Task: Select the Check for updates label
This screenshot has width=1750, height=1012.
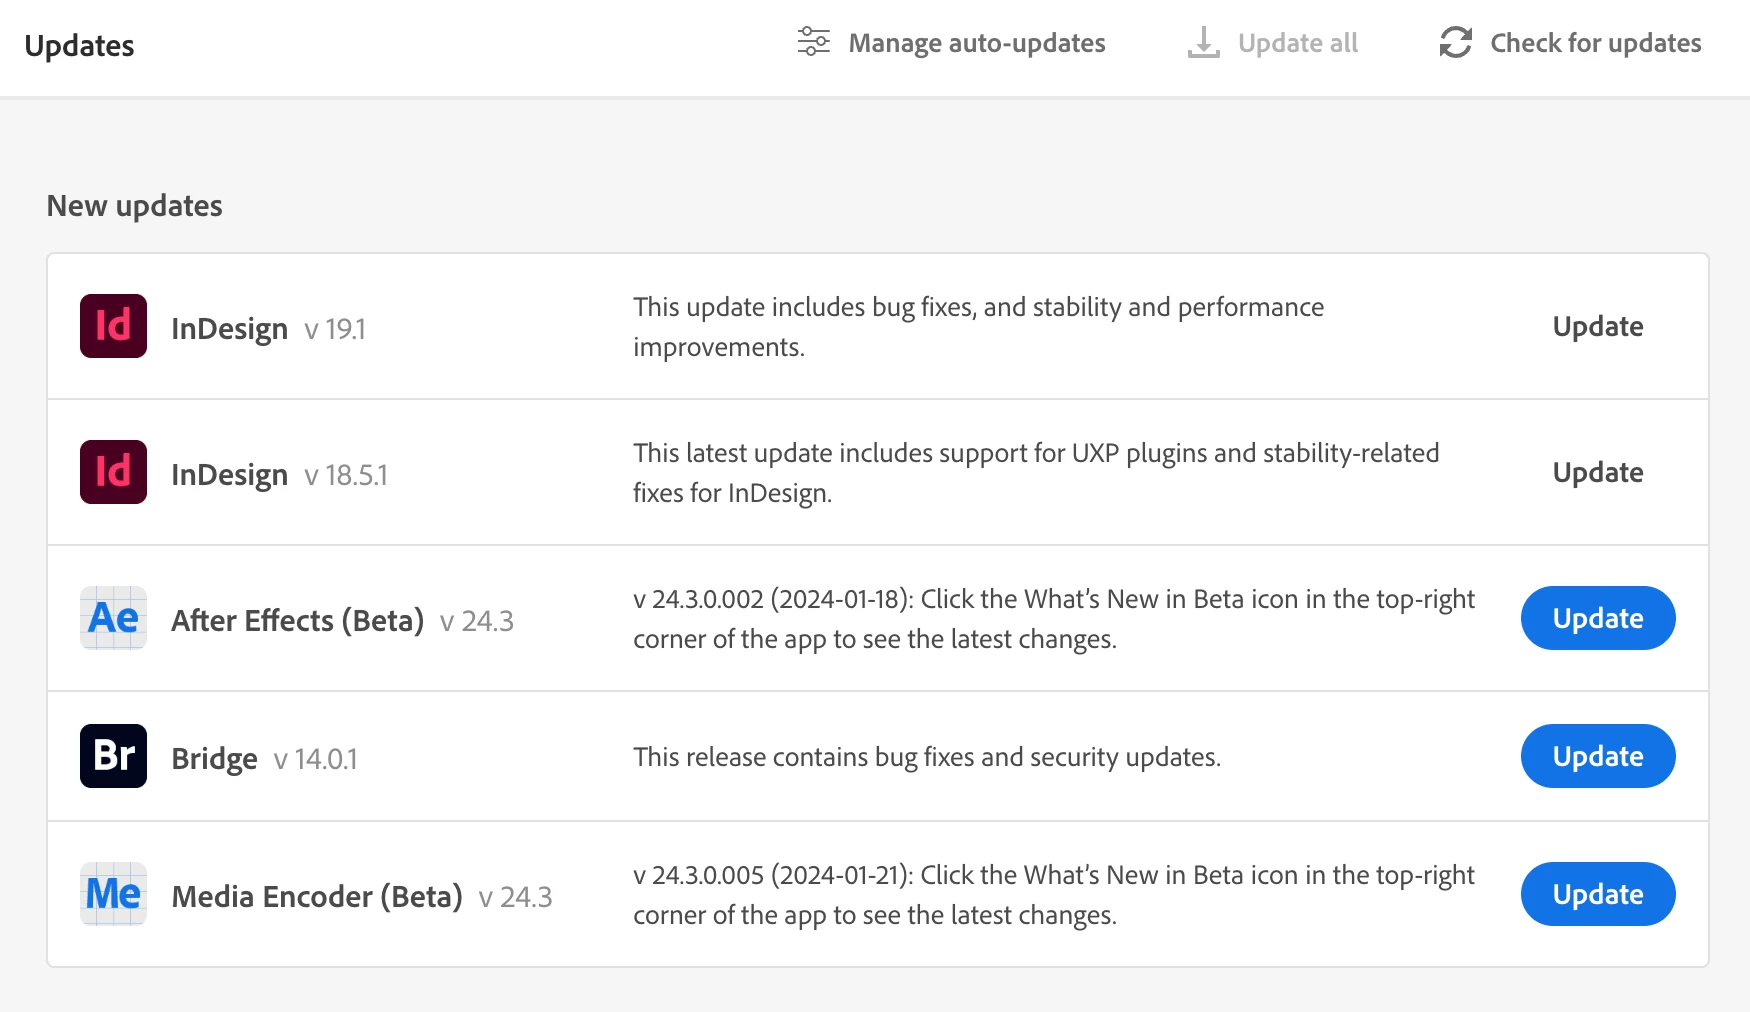Action: [1595, 43]
